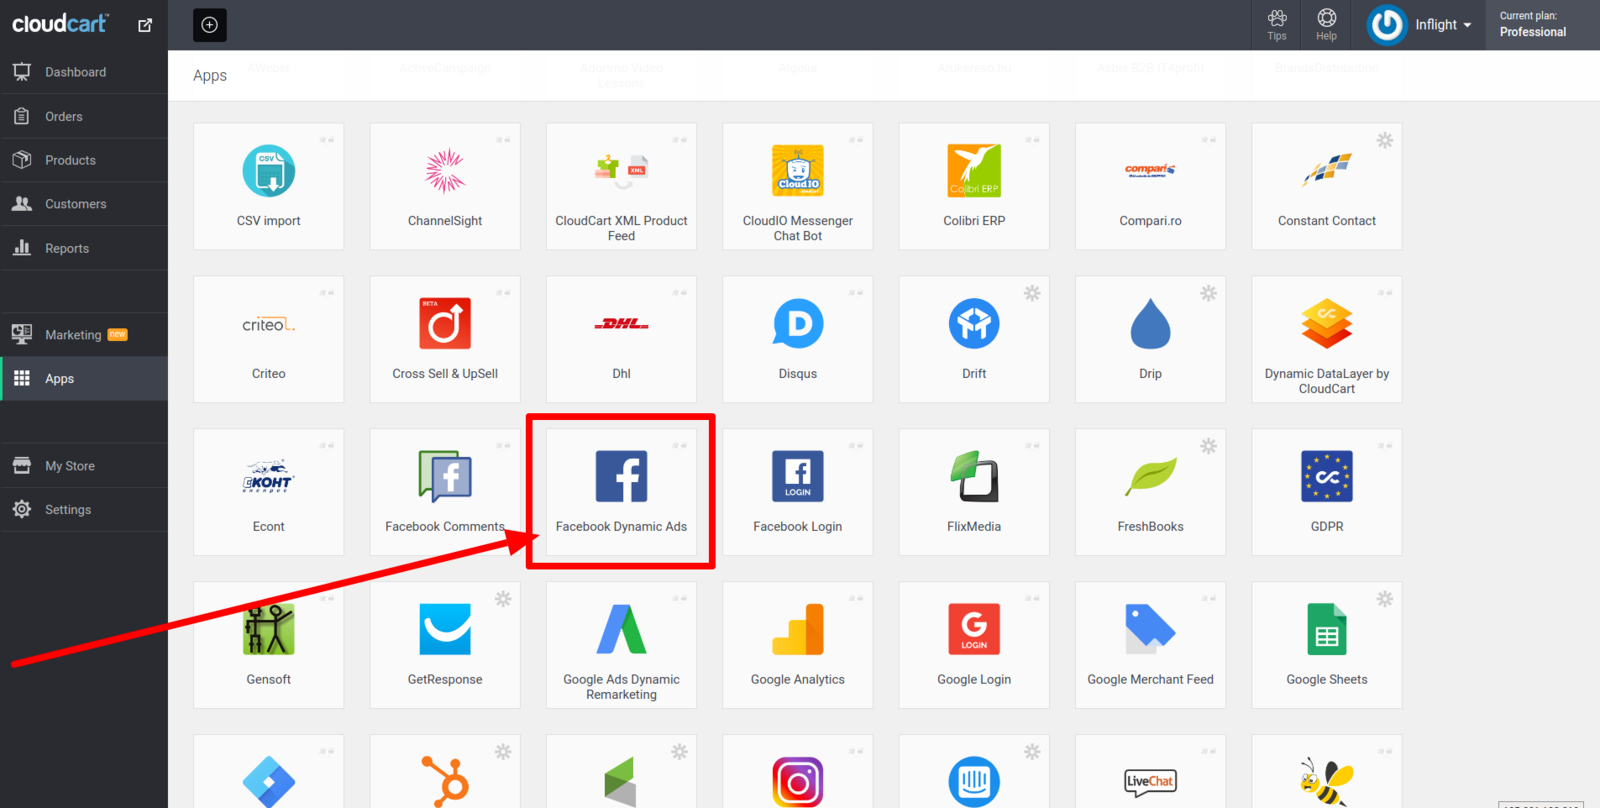Open My Store in the sidebar
This screenshot has height=808, width=1600.
[x=84, y=466]
